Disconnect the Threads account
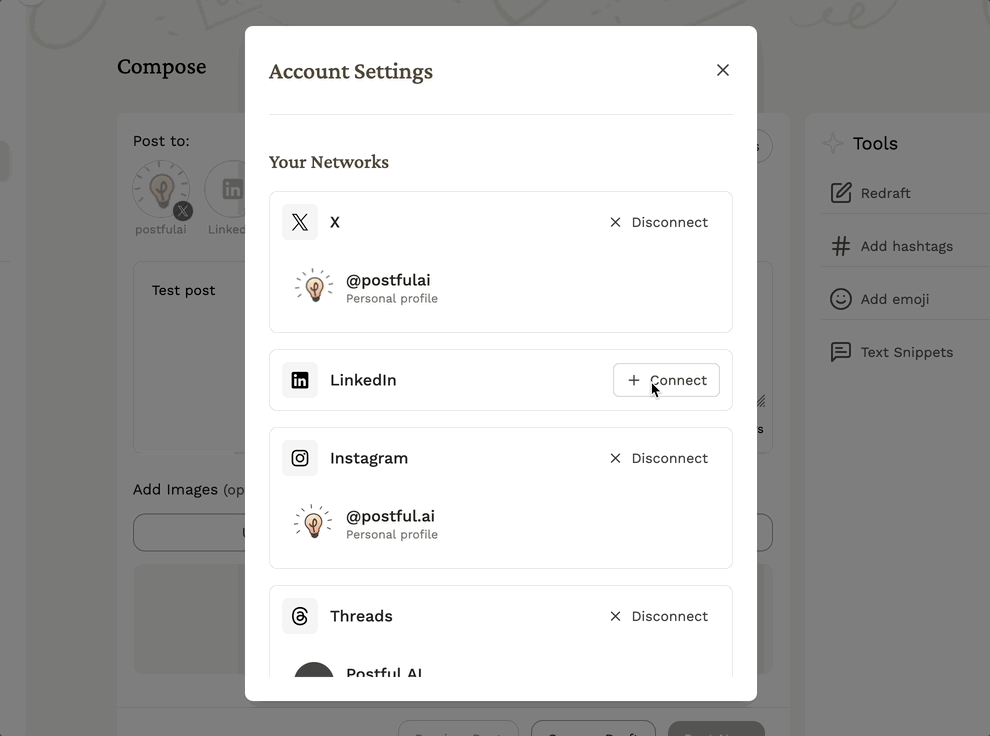Viewport: 990px width, 736px height. point(659,616)
